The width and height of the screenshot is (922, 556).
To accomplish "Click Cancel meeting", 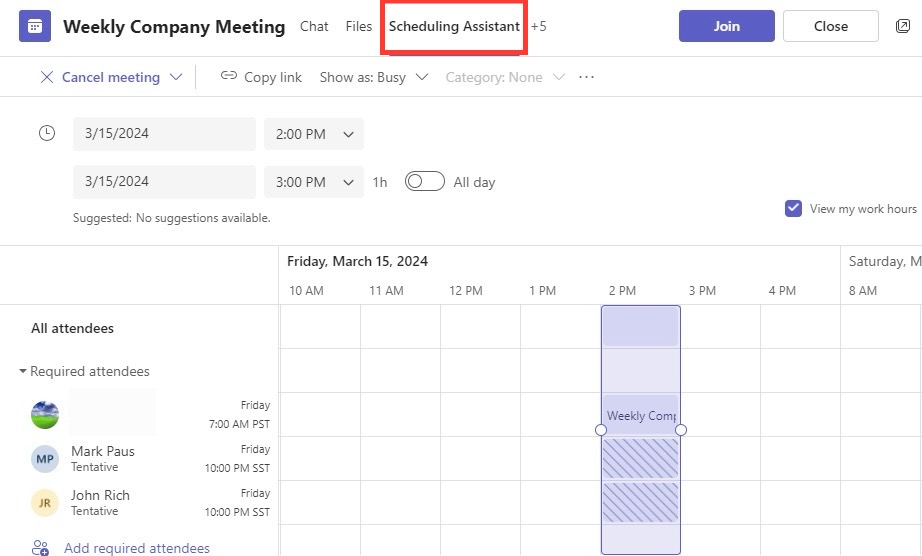I will (111, 77).
